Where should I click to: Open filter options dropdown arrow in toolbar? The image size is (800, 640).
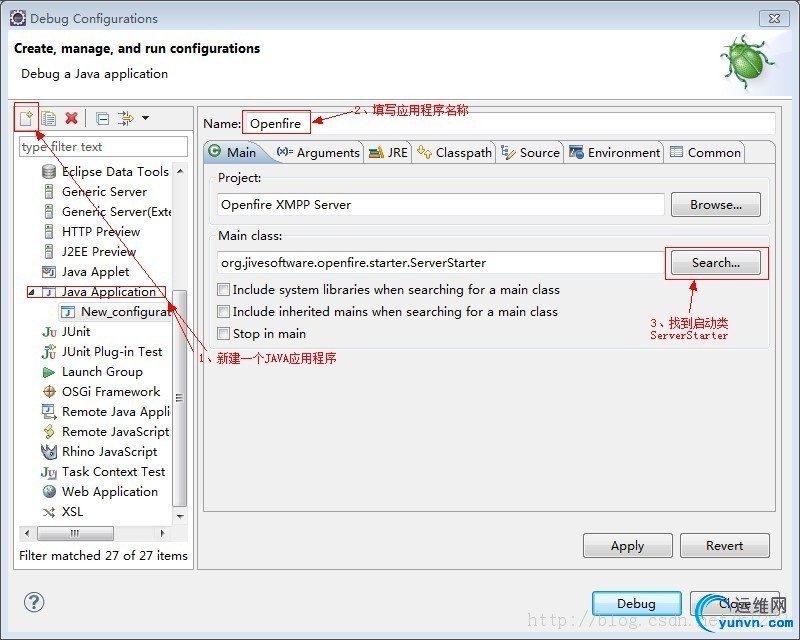[145, 118]
